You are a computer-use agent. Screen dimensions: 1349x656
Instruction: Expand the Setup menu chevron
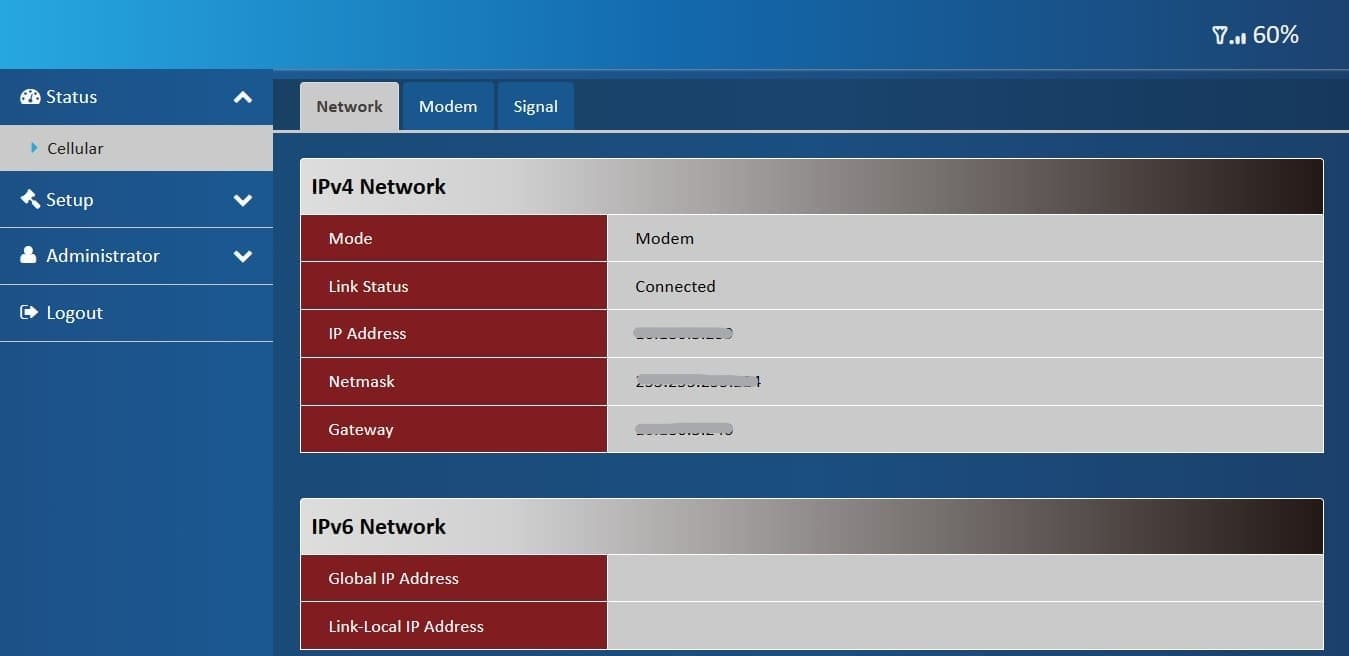point(242,200)
